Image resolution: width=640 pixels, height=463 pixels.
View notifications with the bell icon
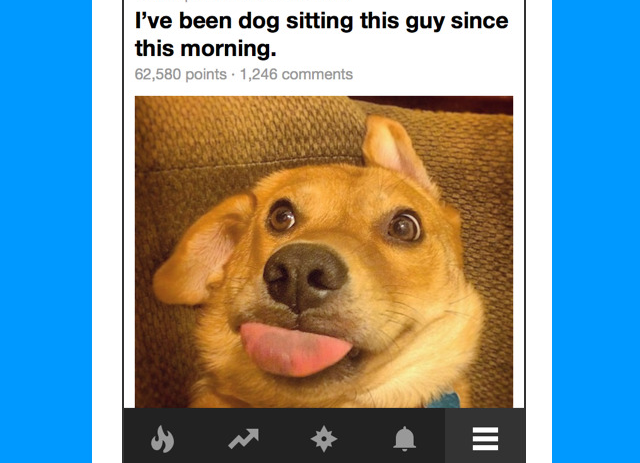(x=404, y=439)
